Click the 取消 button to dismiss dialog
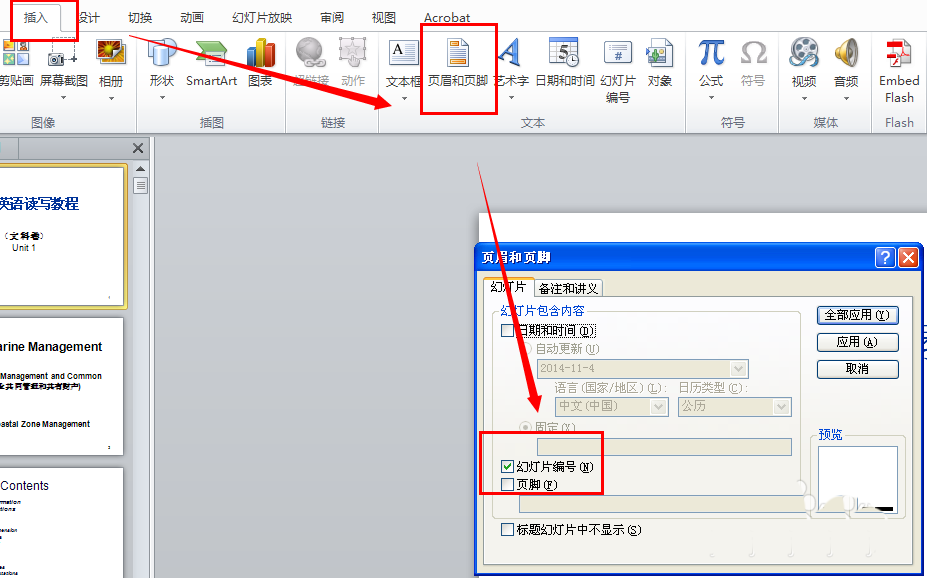This screenshot has width=927, height=578. 857,368
